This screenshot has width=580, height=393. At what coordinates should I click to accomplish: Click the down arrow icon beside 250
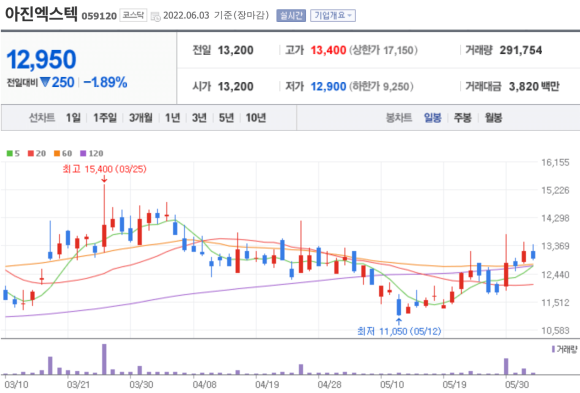[x=45, y=82]
